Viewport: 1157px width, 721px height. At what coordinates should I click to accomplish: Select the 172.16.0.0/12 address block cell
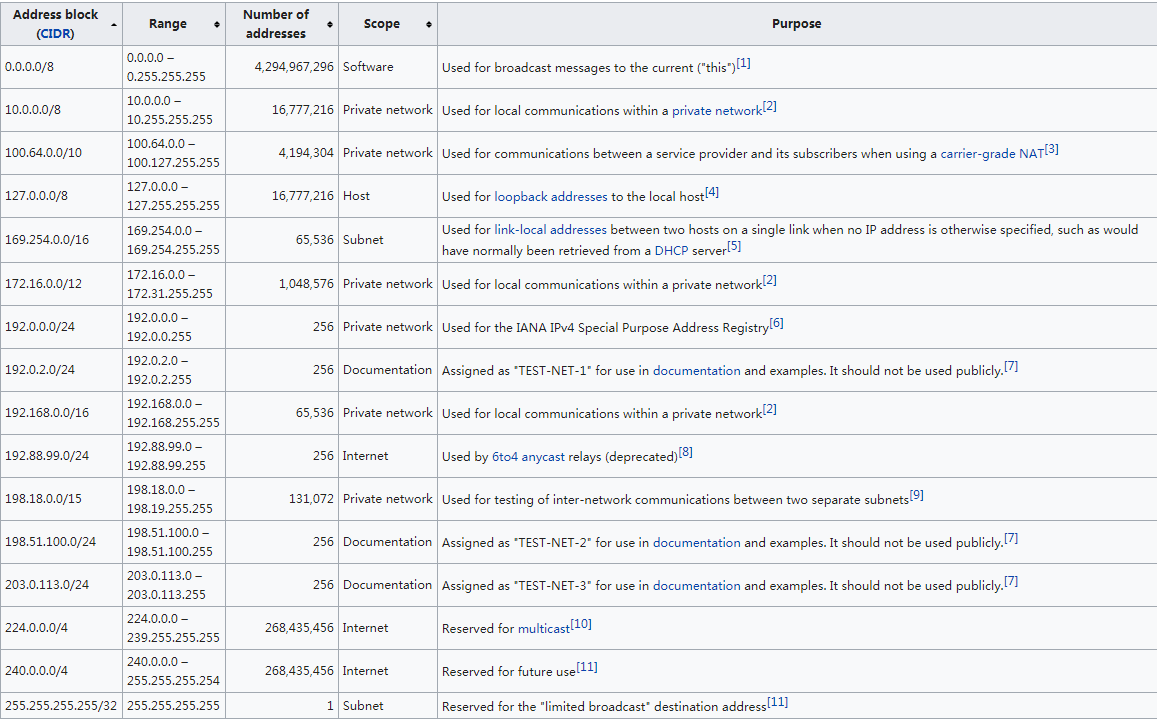point(61,283)
